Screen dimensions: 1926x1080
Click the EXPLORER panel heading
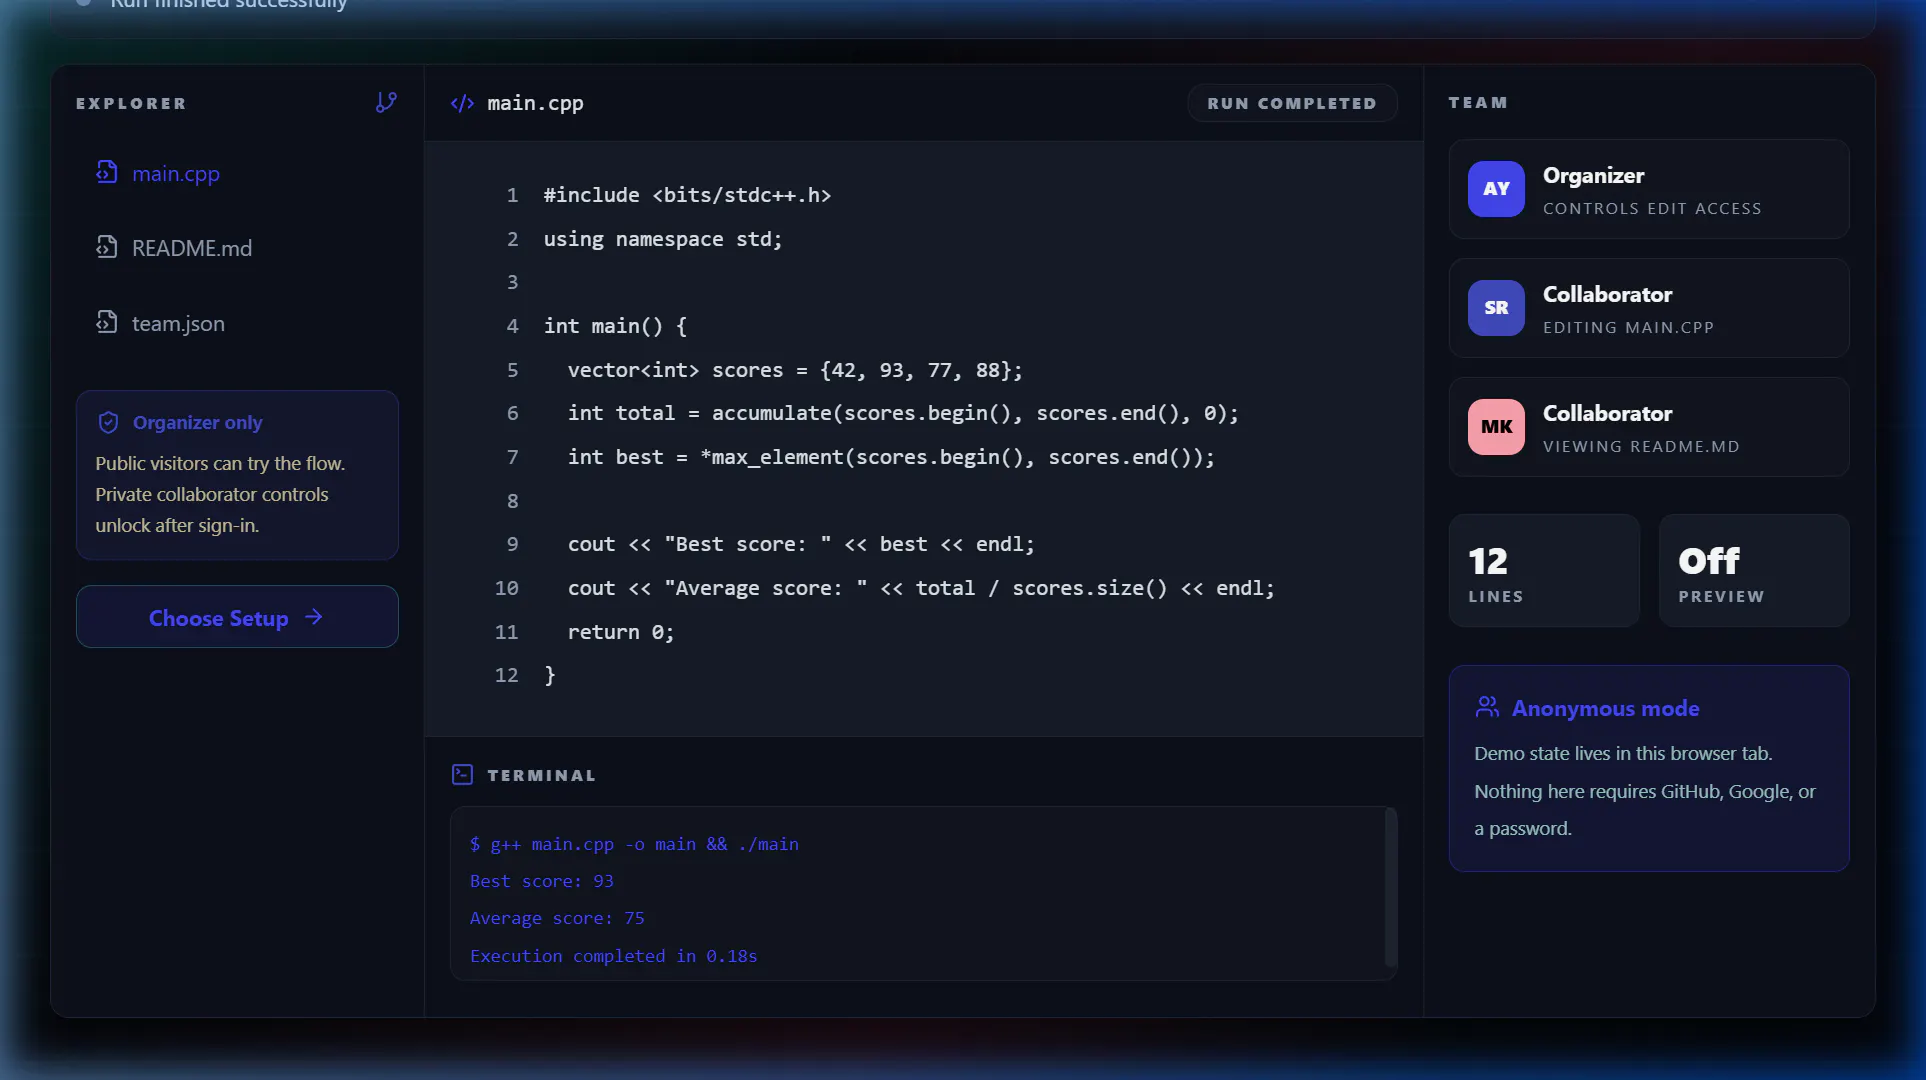tap(131, 103)
